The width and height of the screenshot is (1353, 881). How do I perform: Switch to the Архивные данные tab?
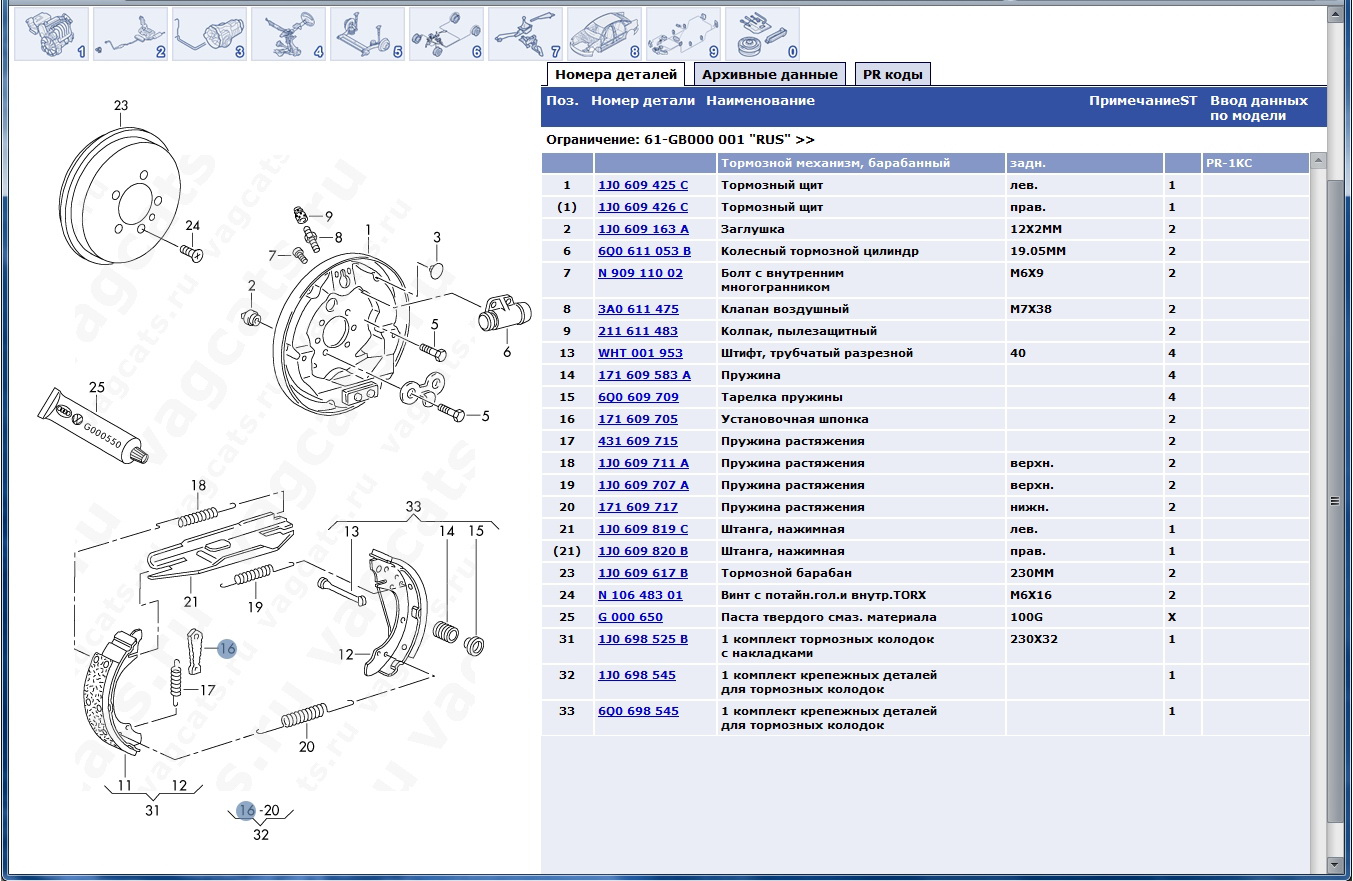pyautogui.click(x=769, y=74)
